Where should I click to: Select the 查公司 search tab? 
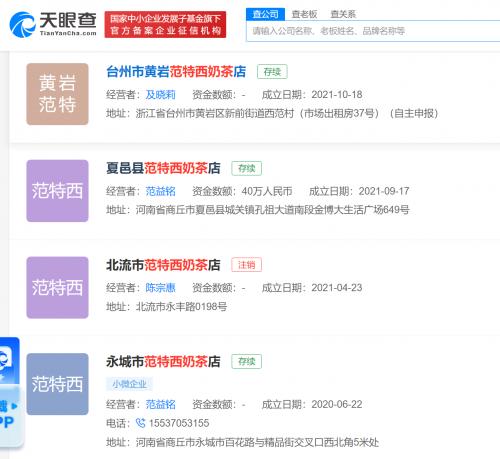(265, 14)
